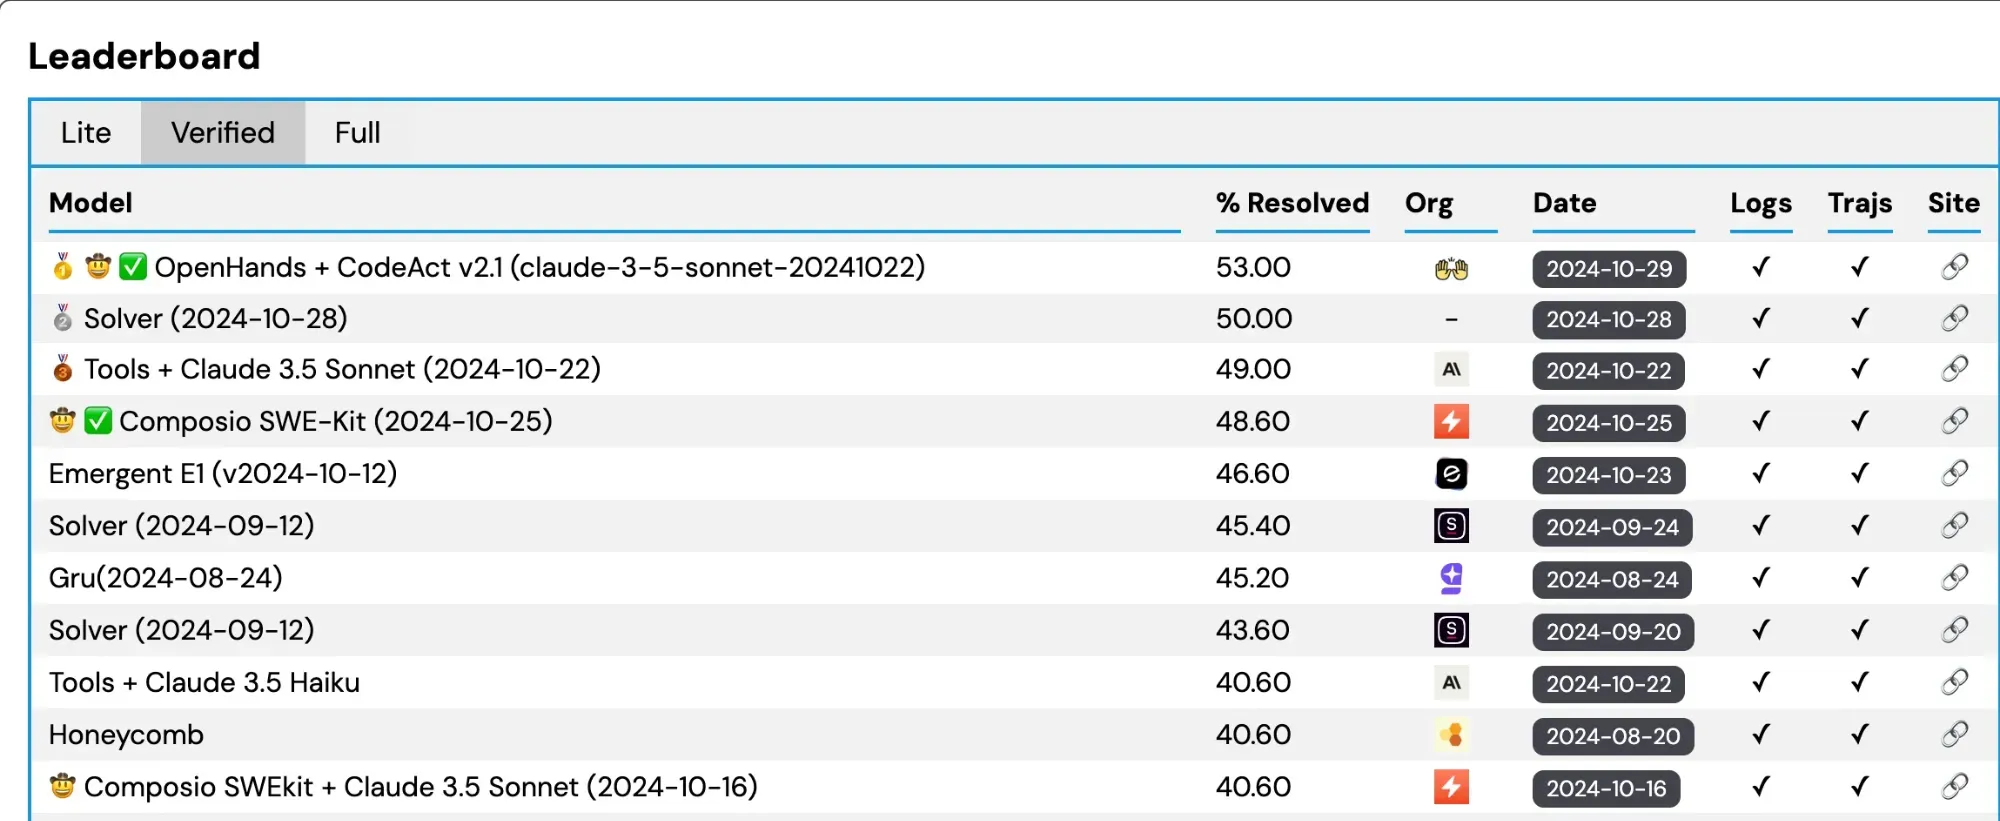Select model name "Solver (2024-10-28)"
This screenshot has height=821, width=2000.
coord(216,318)
